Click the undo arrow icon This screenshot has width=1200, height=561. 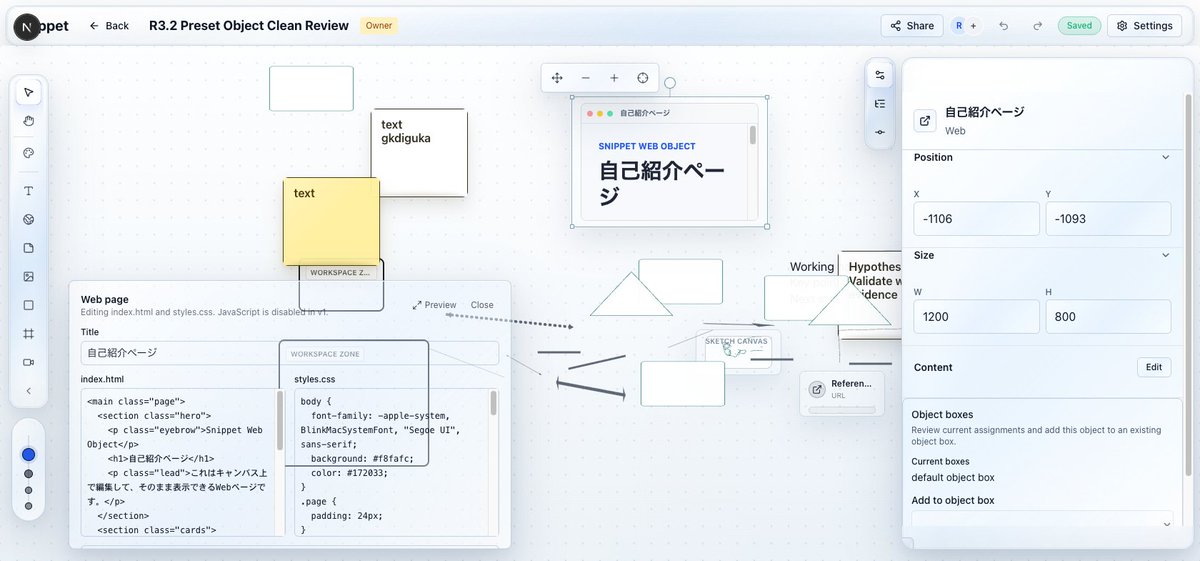(x=1004, y=26)
